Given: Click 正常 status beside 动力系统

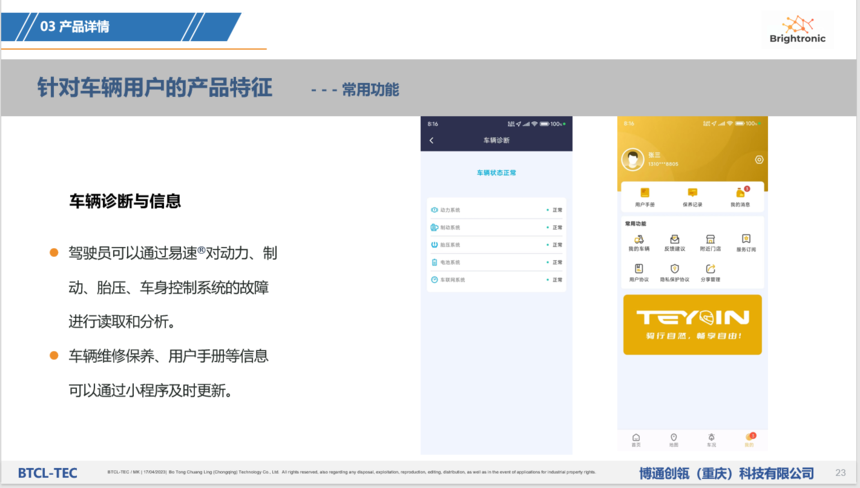Looking at the screenshot, I should tap(557, 210).
